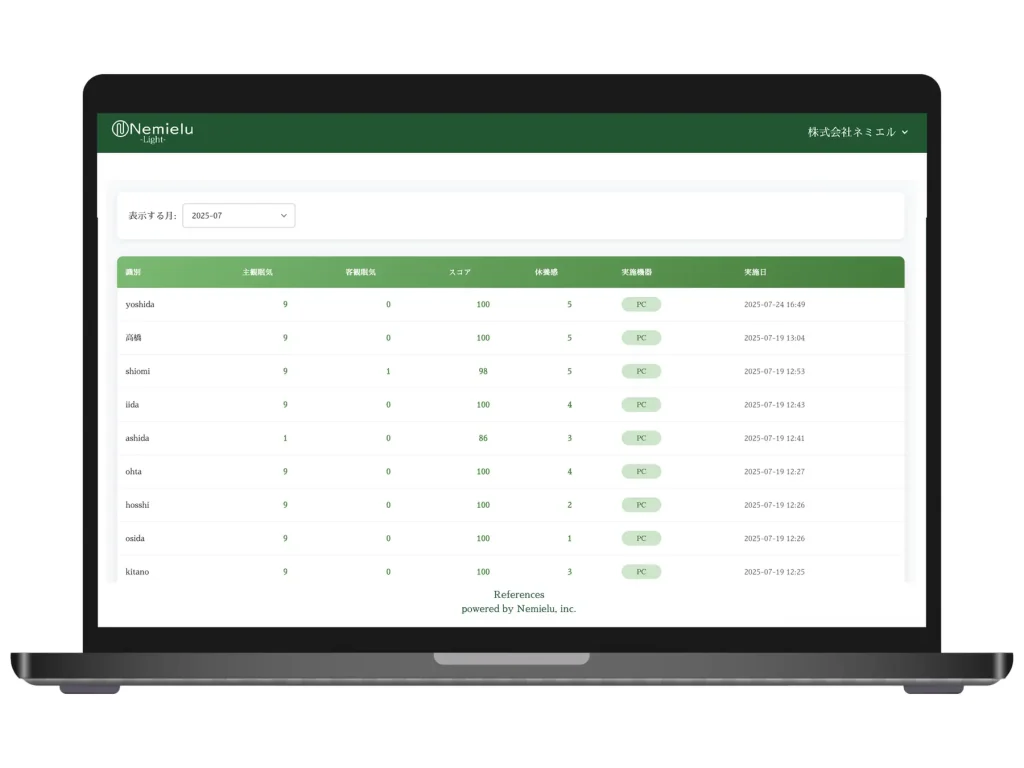The image size is (1024, 768).
Task: Click the PC badge in ohta row
Action: pyautogui.click(x=641, y=471)
